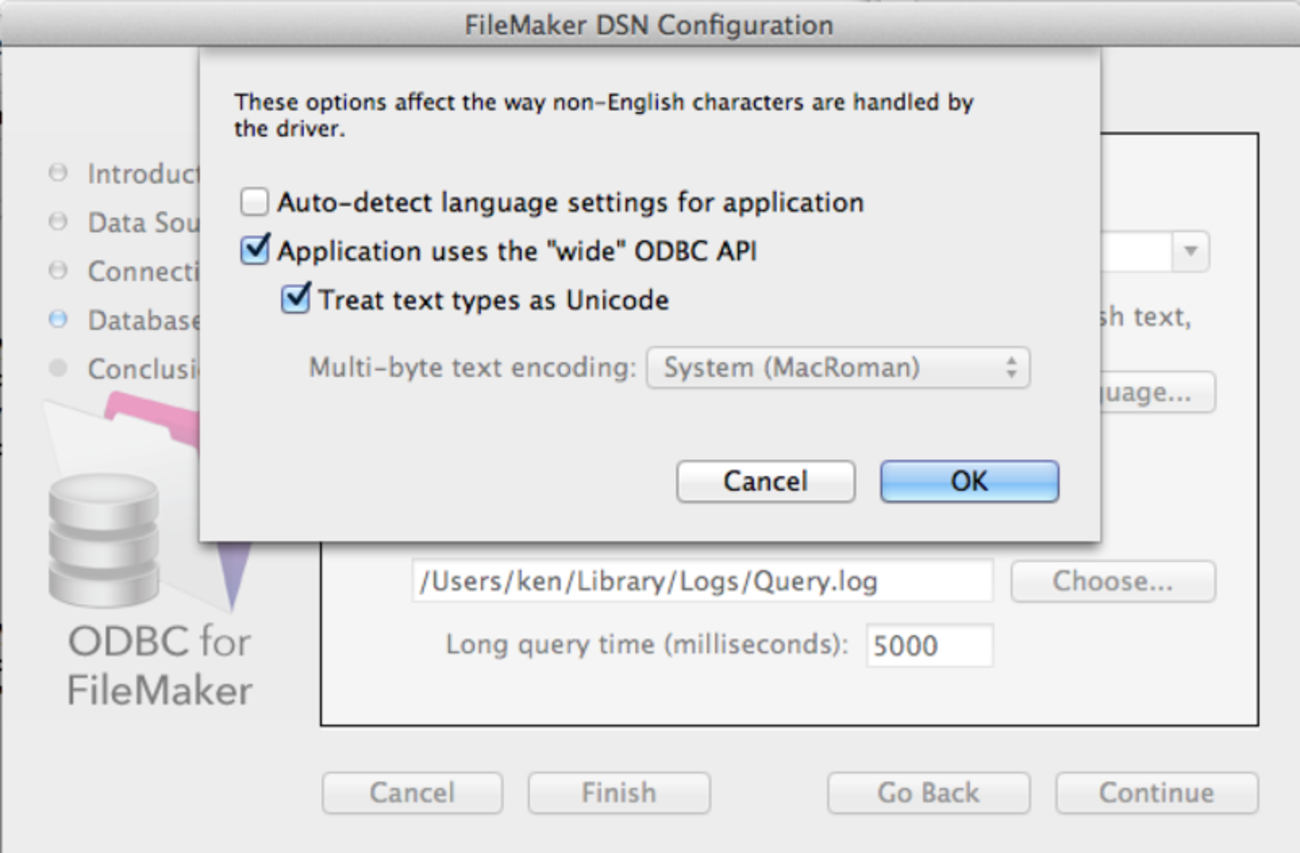The width and height of the screenshot is (1300, 853).
Task: Continue to the next wizard step
Action: click(x=1156, y=793)
